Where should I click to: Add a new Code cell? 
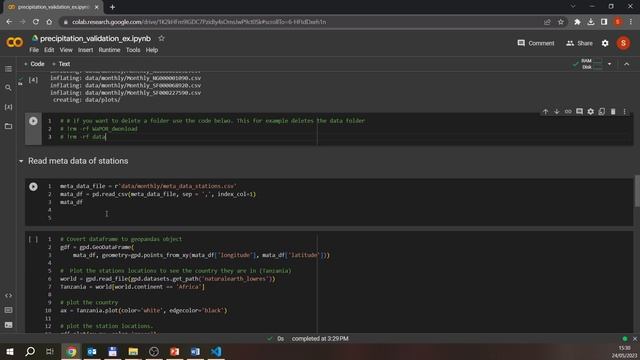[34, 64]
